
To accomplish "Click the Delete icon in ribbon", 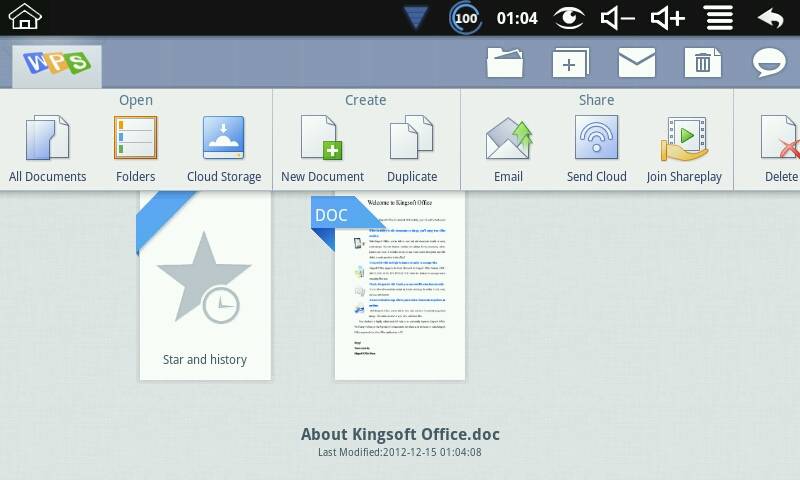I will (779, 149).
